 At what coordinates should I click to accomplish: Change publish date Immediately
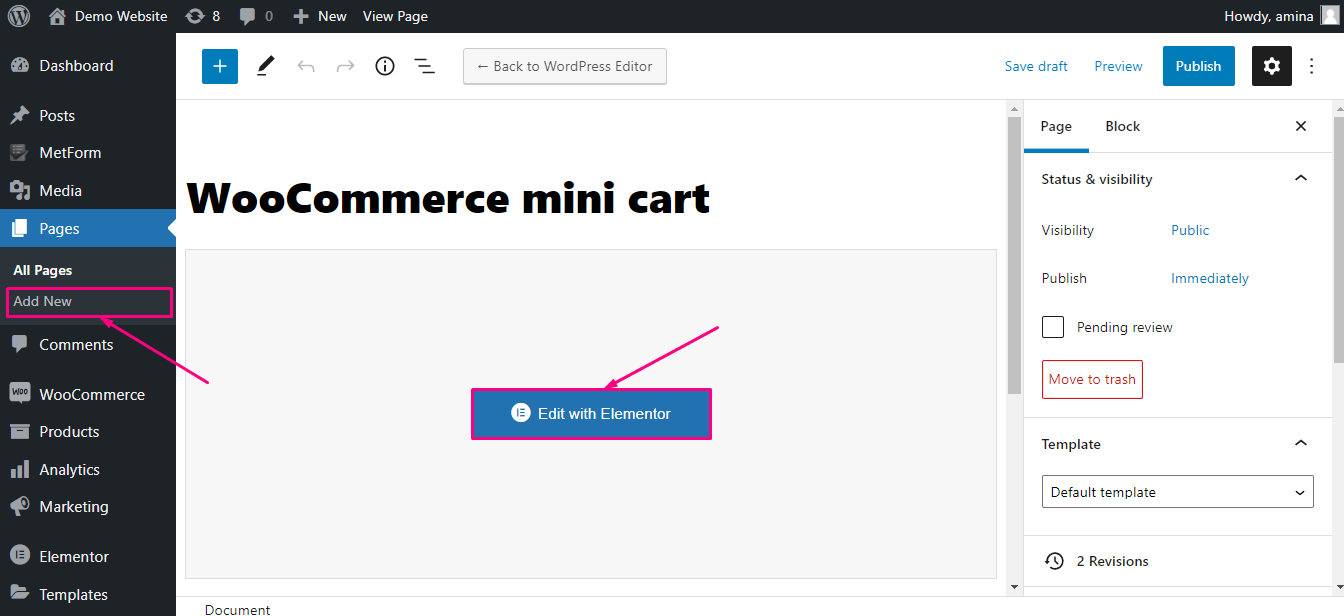(1210, 278)
